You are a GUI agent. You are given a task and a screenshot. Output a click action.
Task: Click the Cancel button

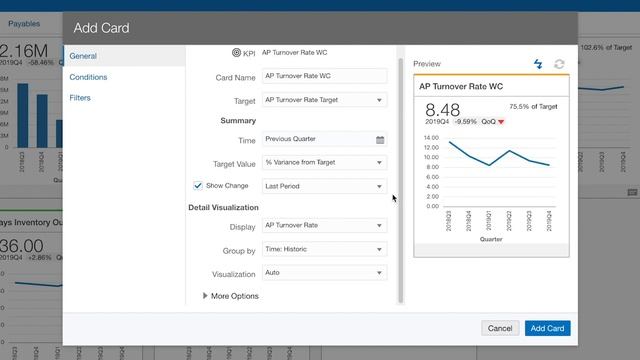tap(500, 328)
